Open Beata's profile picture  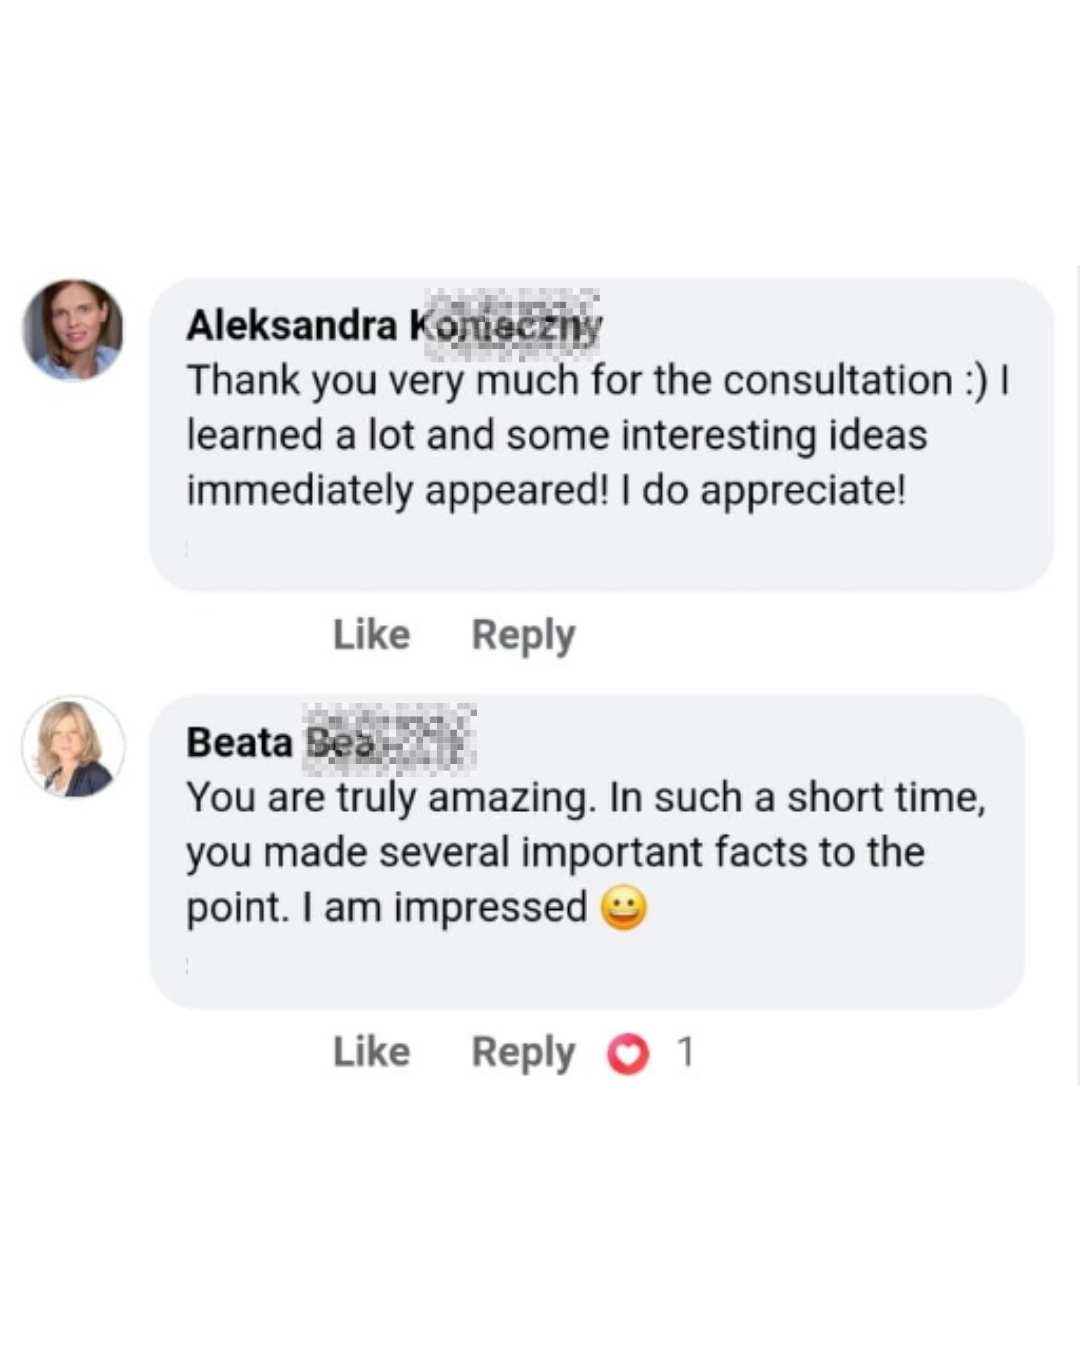click(x=73, y=746)
